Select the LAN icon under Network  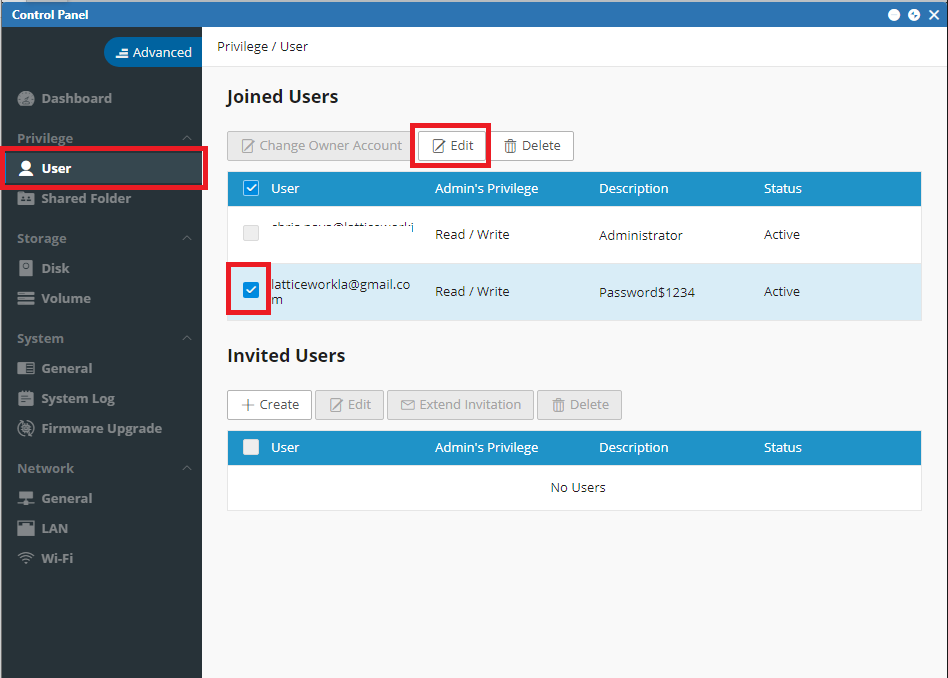pyautogui.click(x=26, y=528)
